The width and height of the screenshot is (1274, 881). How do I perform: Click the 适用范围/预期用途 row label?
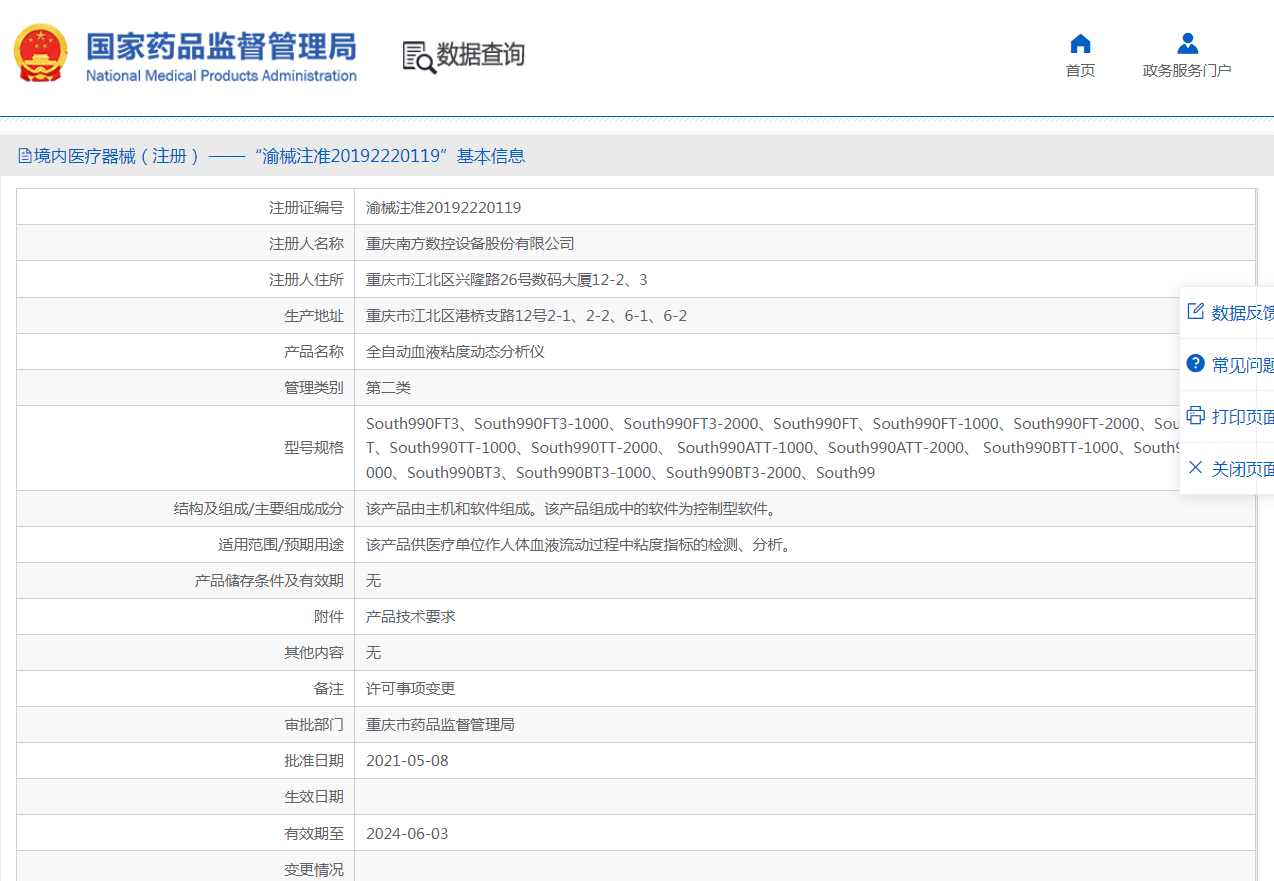281,545
